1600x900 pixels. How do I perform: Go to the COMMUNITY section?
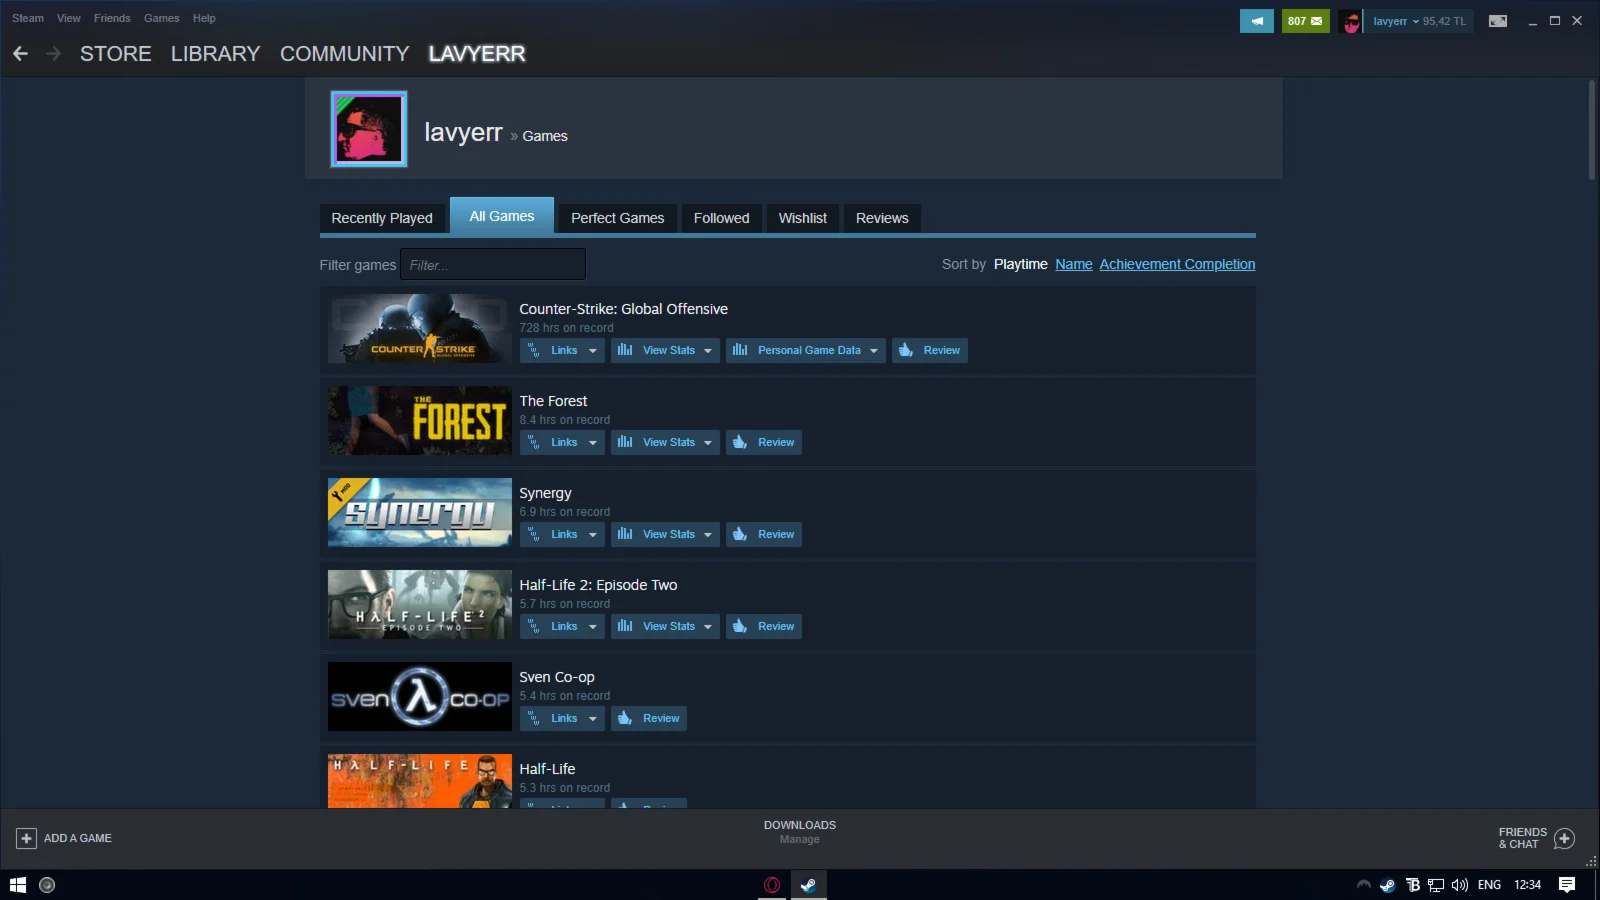click(x=345, y=54)
